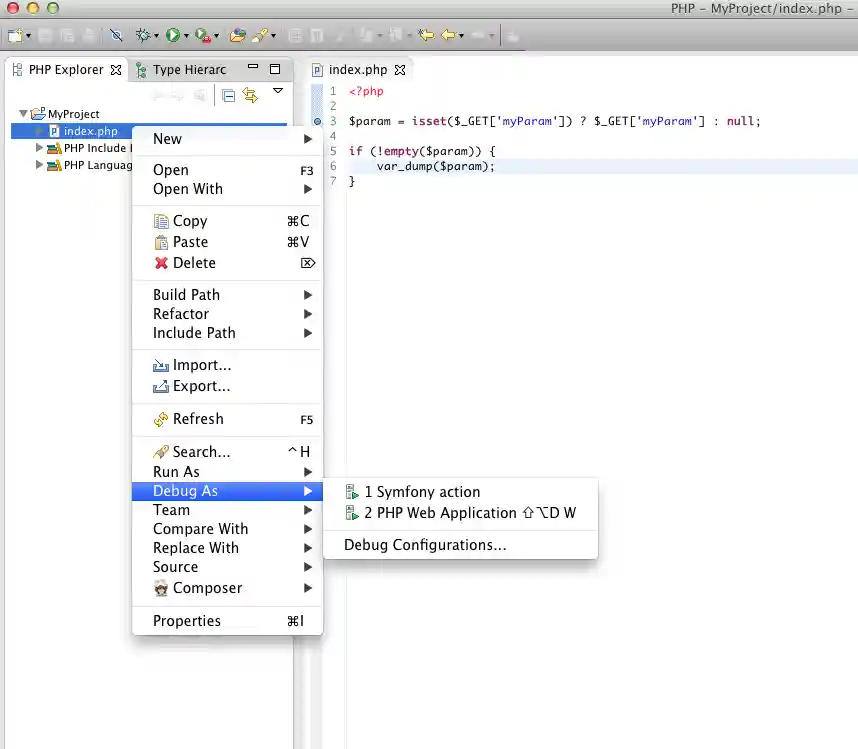Close the index.php editor tab
Image resolution: width=858 pixels, height=749 pixels.
click(x=400, y=70)
